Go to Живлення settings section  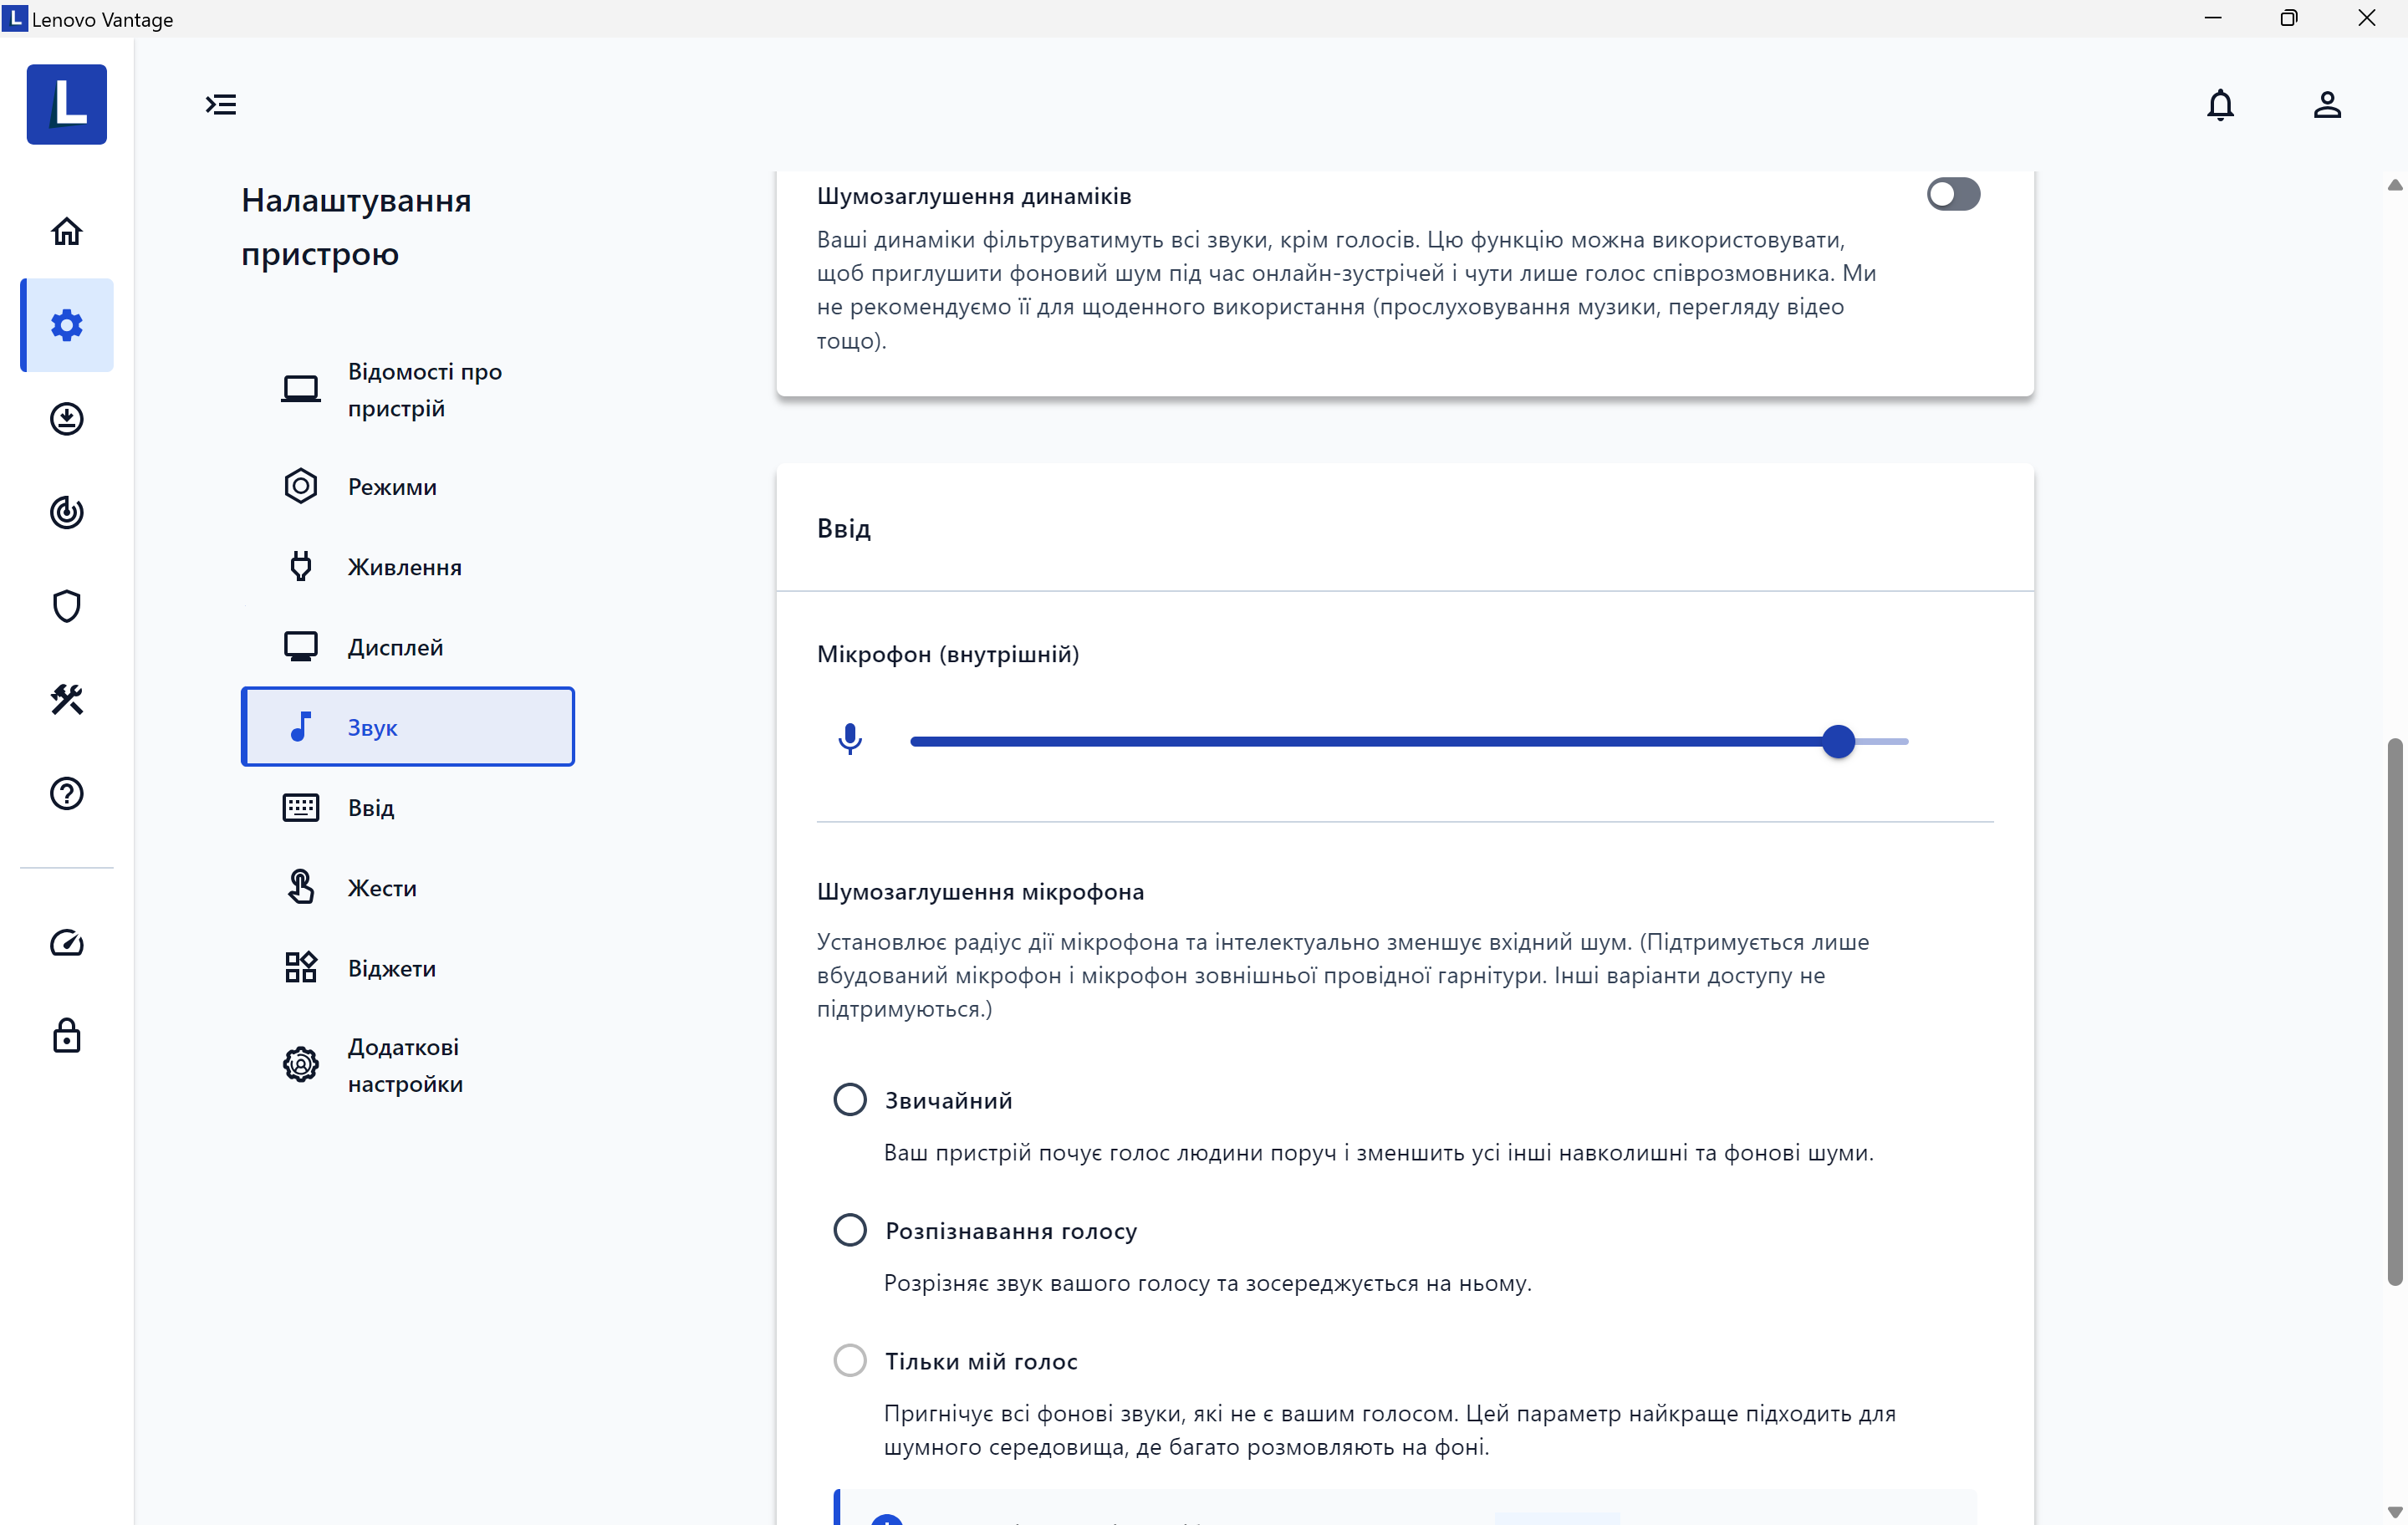[x=404, y=567]
